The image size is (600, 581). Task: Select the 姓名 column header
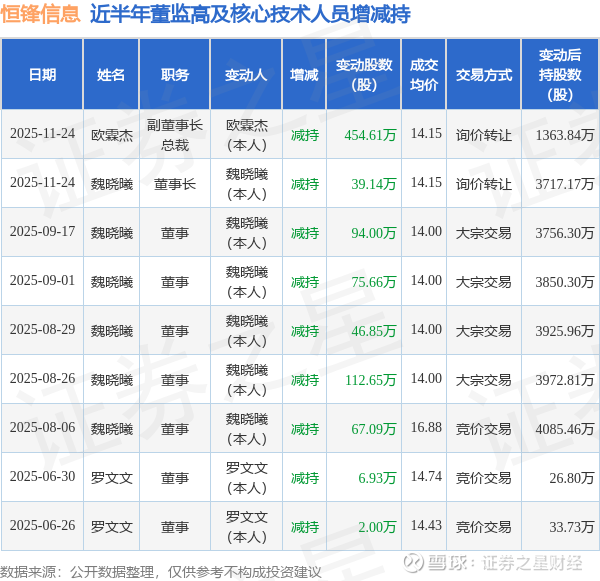pyautogui.click(x=111, y=75)
